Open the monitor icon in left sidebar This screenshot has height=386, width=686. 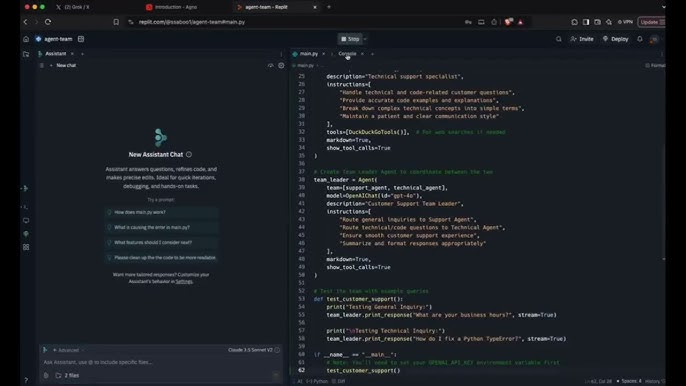click(x=26, y=221)
